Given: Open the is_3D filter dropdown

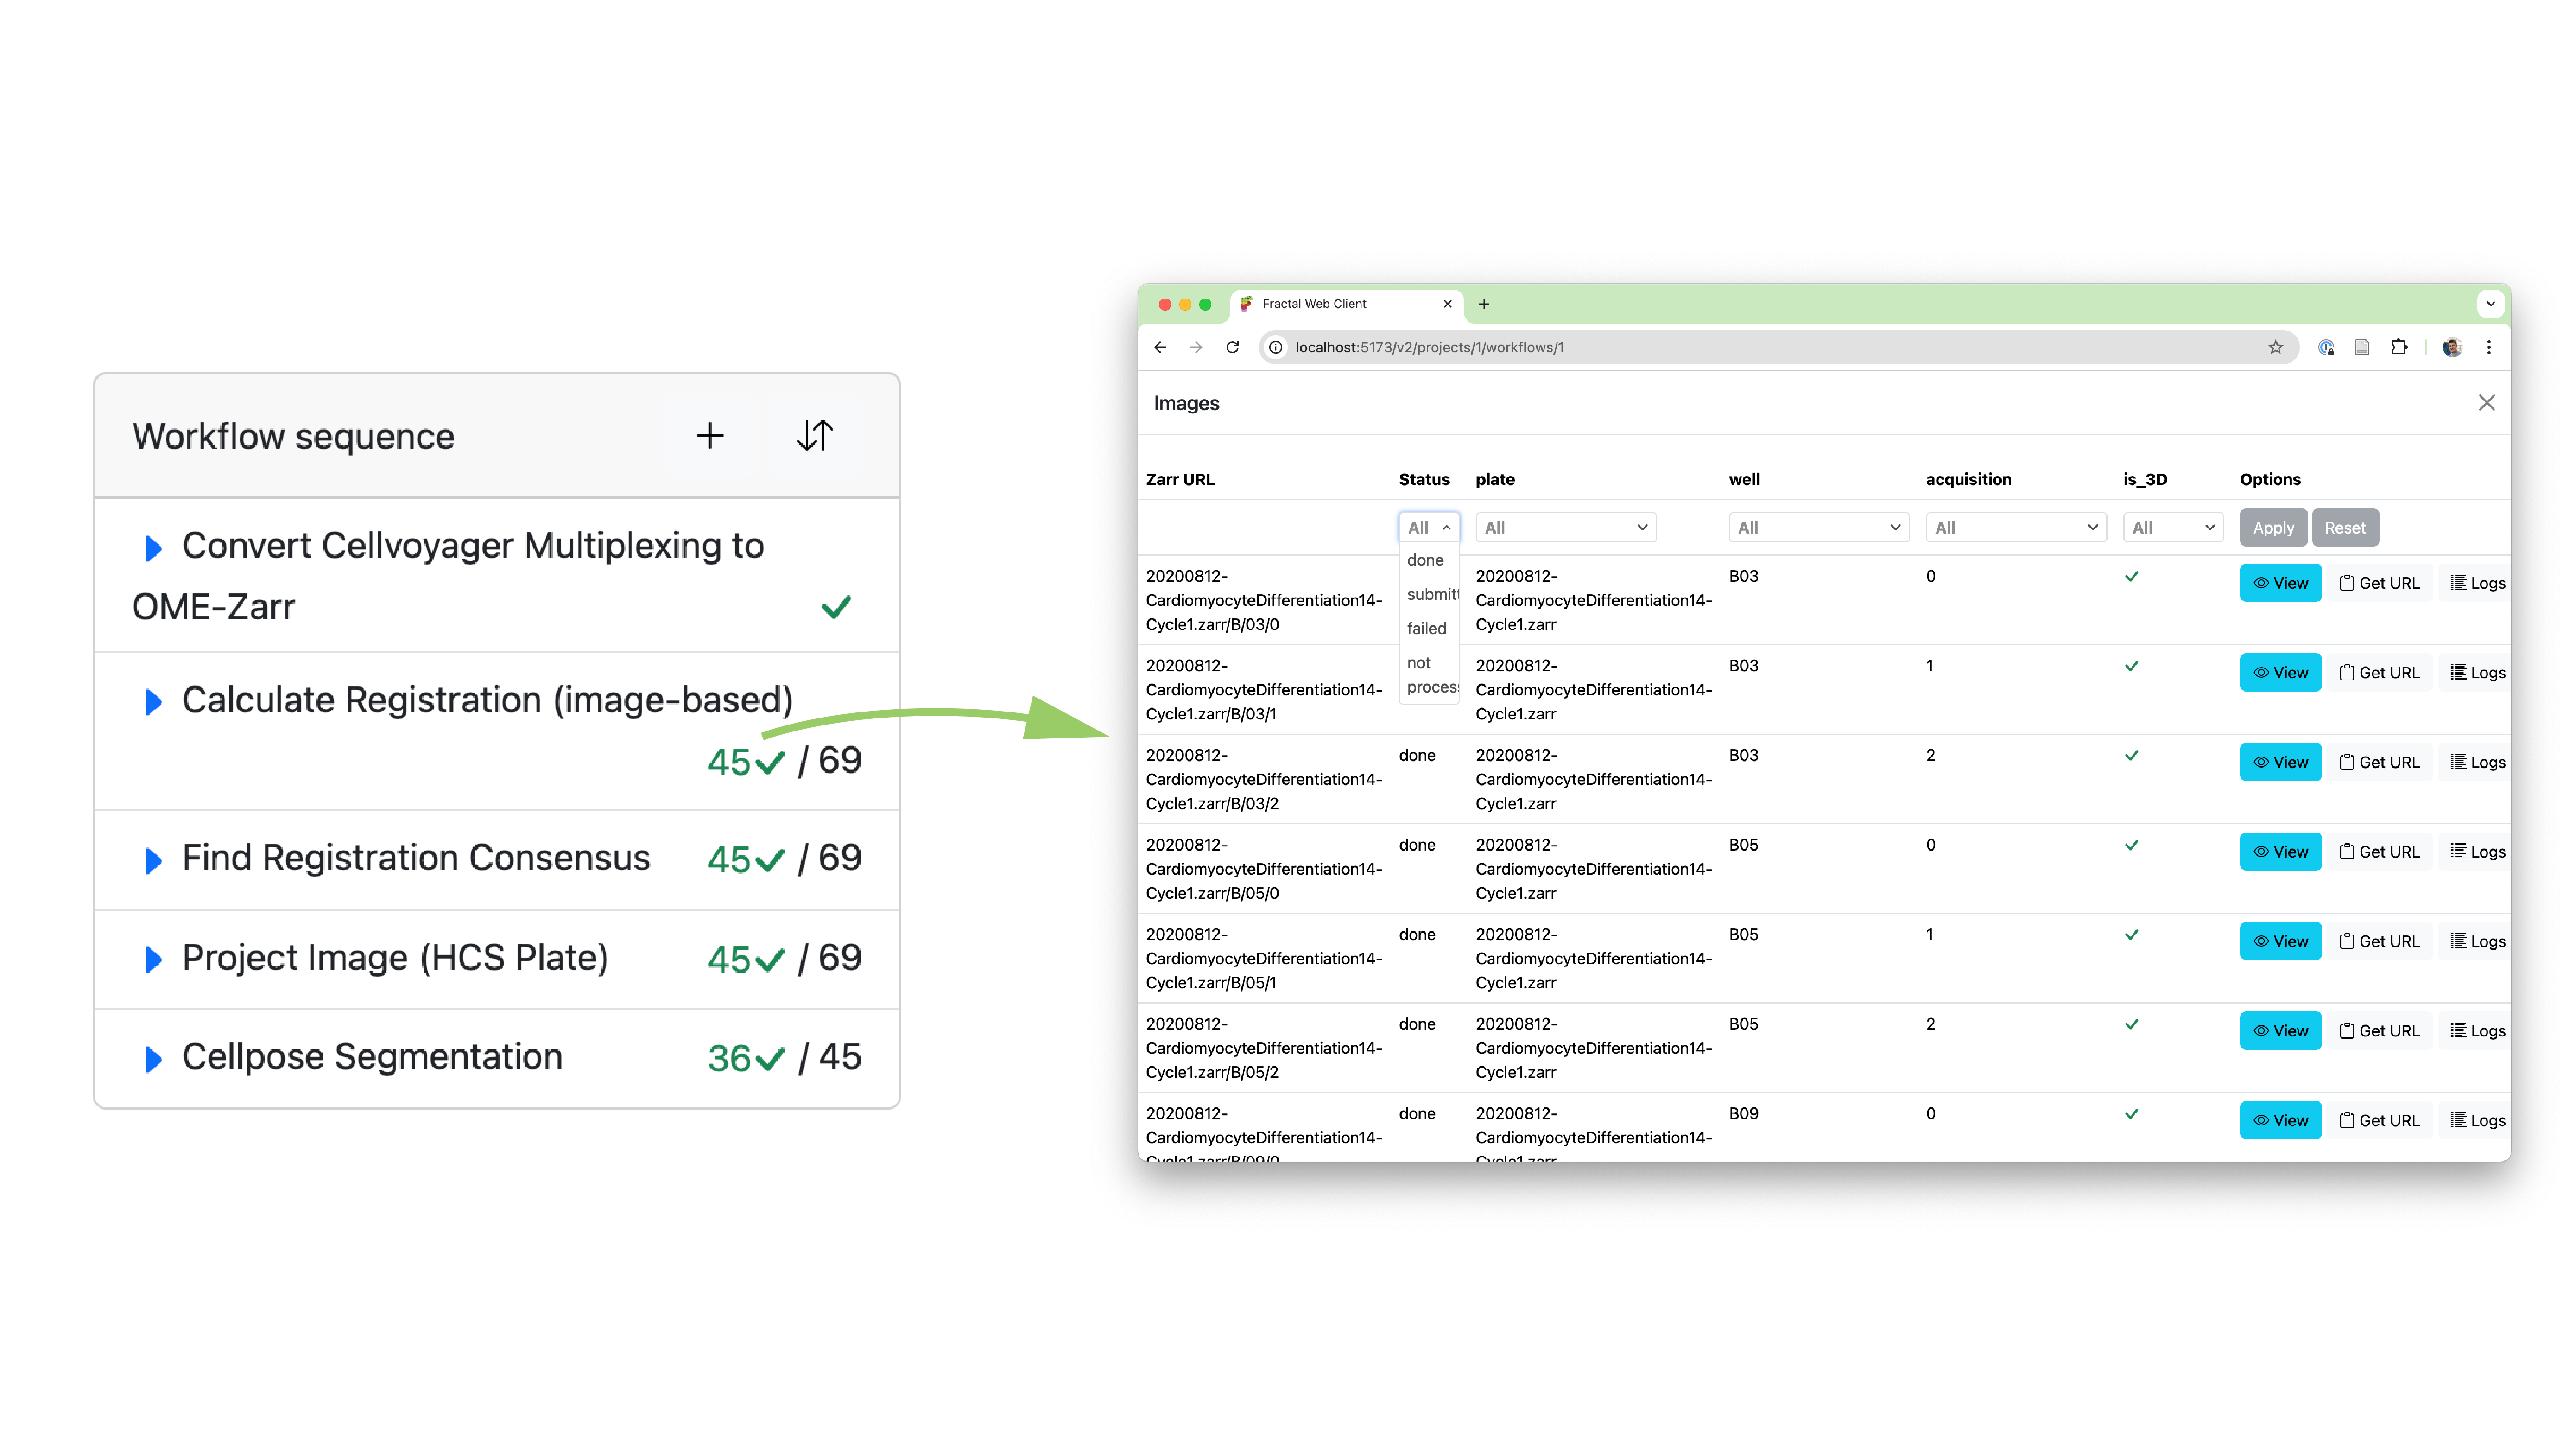Looking at the screenshot, I should tap(2173, 527).
